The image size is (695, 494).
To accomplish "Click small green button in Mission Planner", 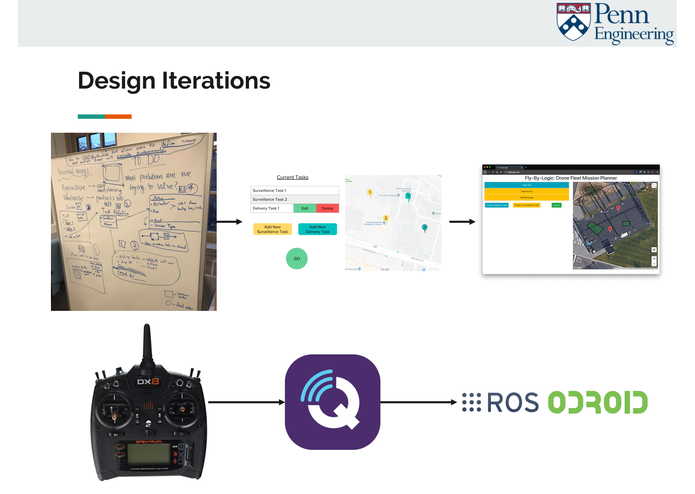I will tap(556, 205).
